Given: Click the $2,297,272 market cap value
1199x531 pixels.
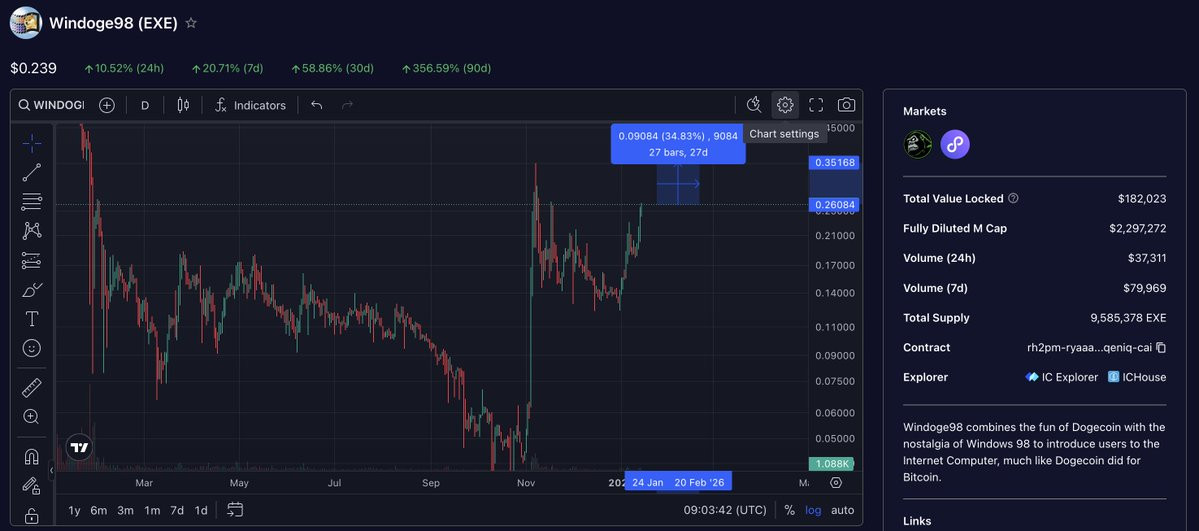Looking at the screenshot, I should coord(1138,228).
